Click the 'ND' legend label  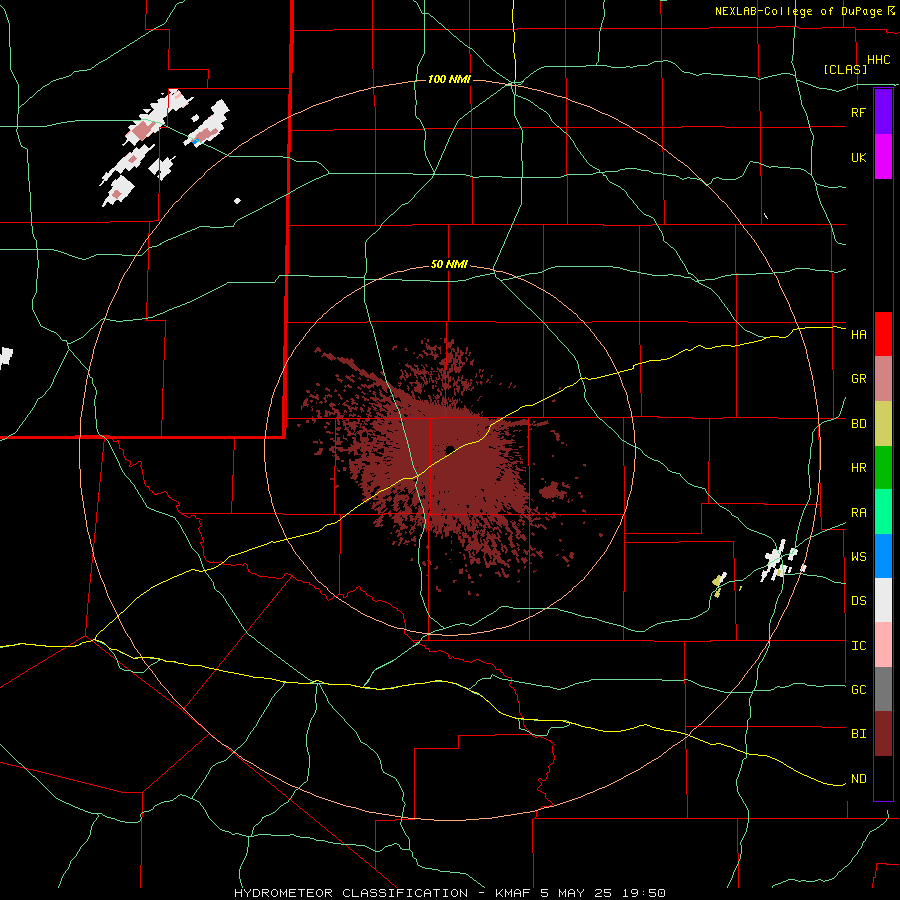858,779
